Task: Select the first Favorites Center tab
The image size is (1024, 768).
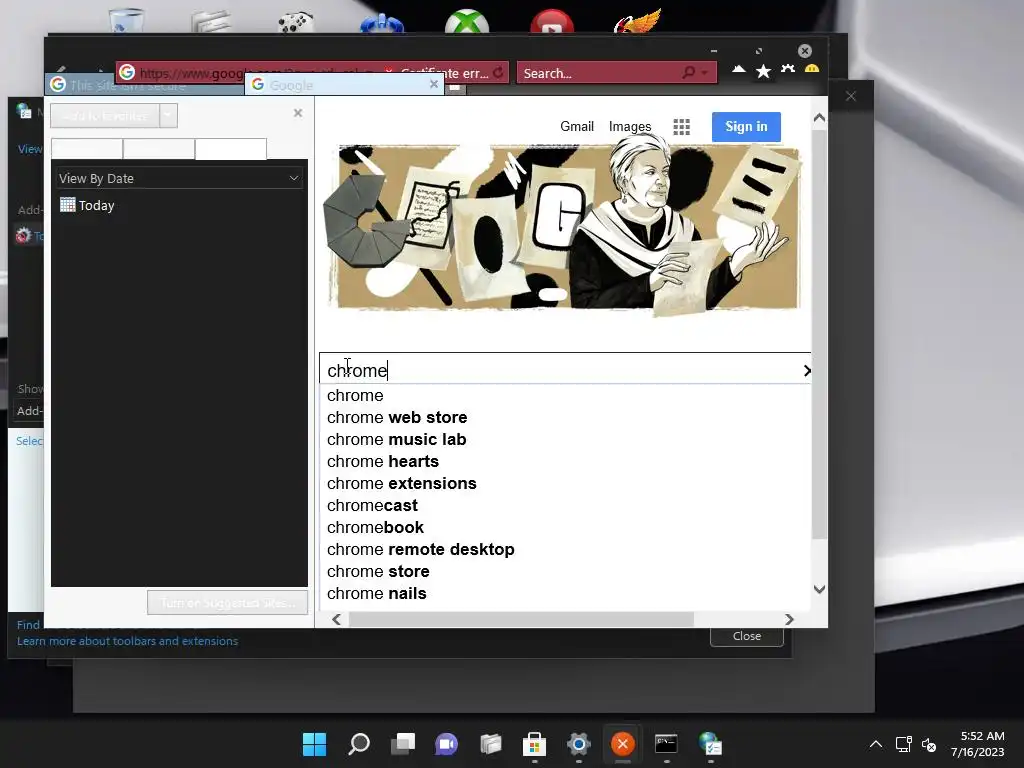Action: click(87, 149)
